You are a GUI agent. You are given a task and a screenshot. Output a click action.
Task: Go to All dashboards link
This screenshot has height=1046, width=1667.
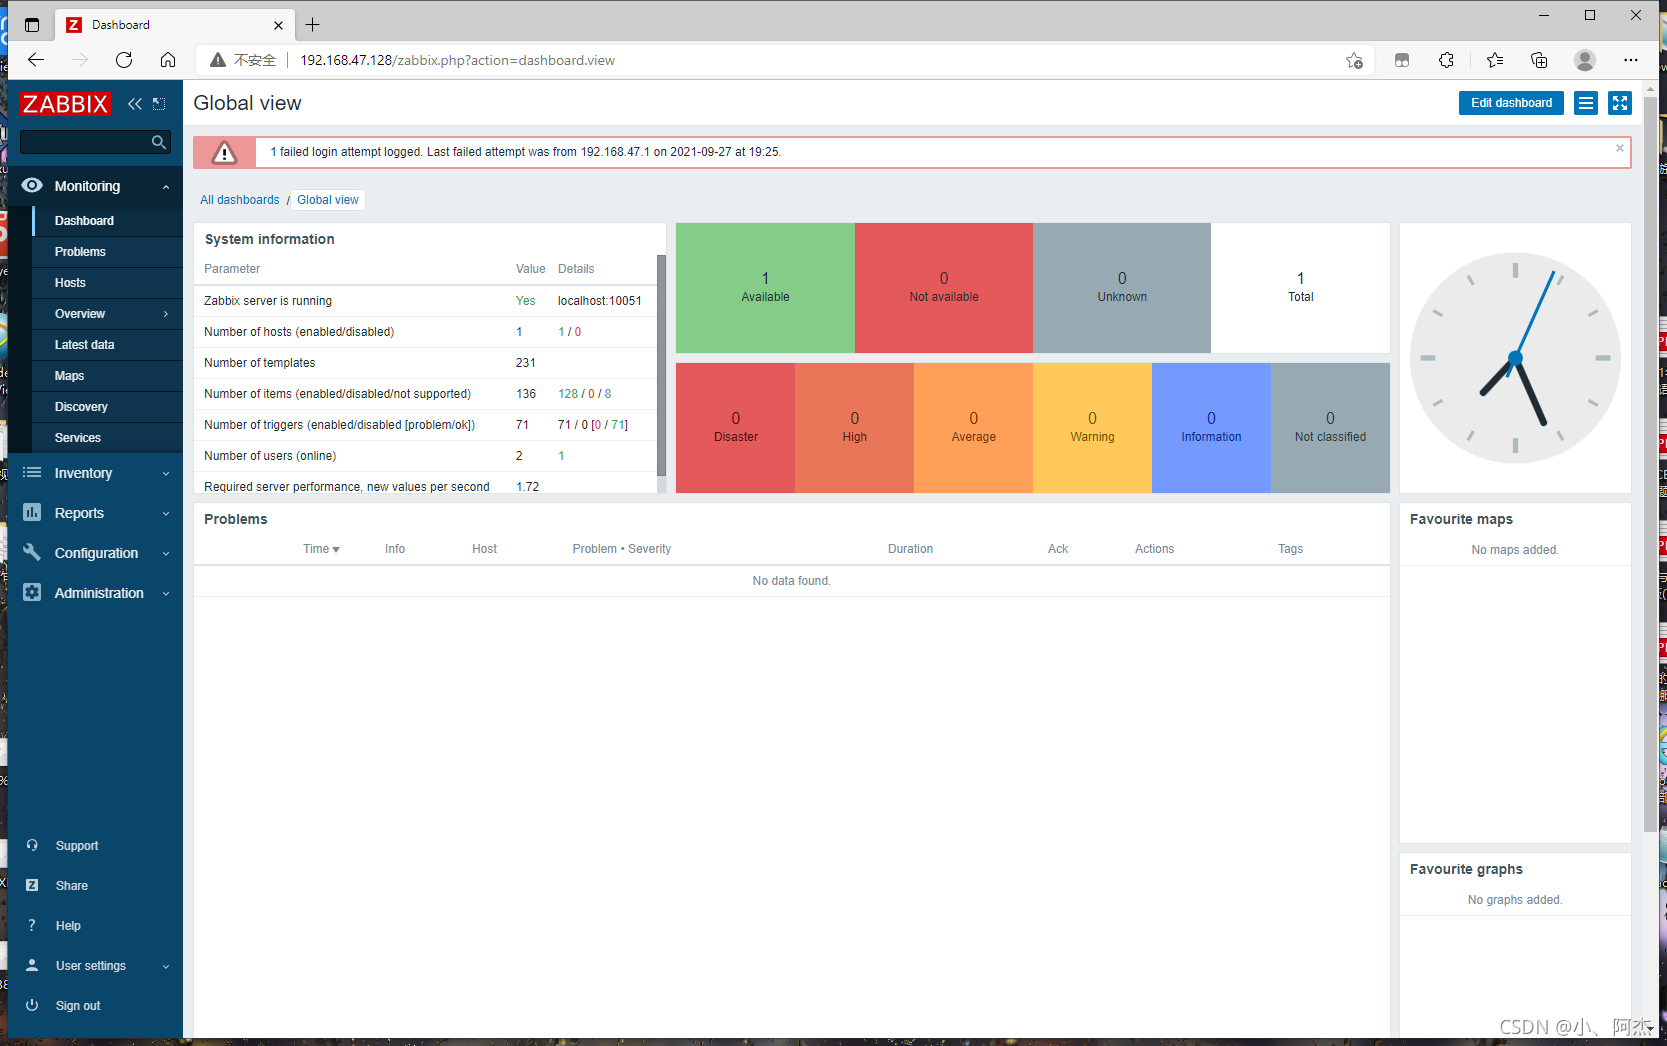point(240,200)
